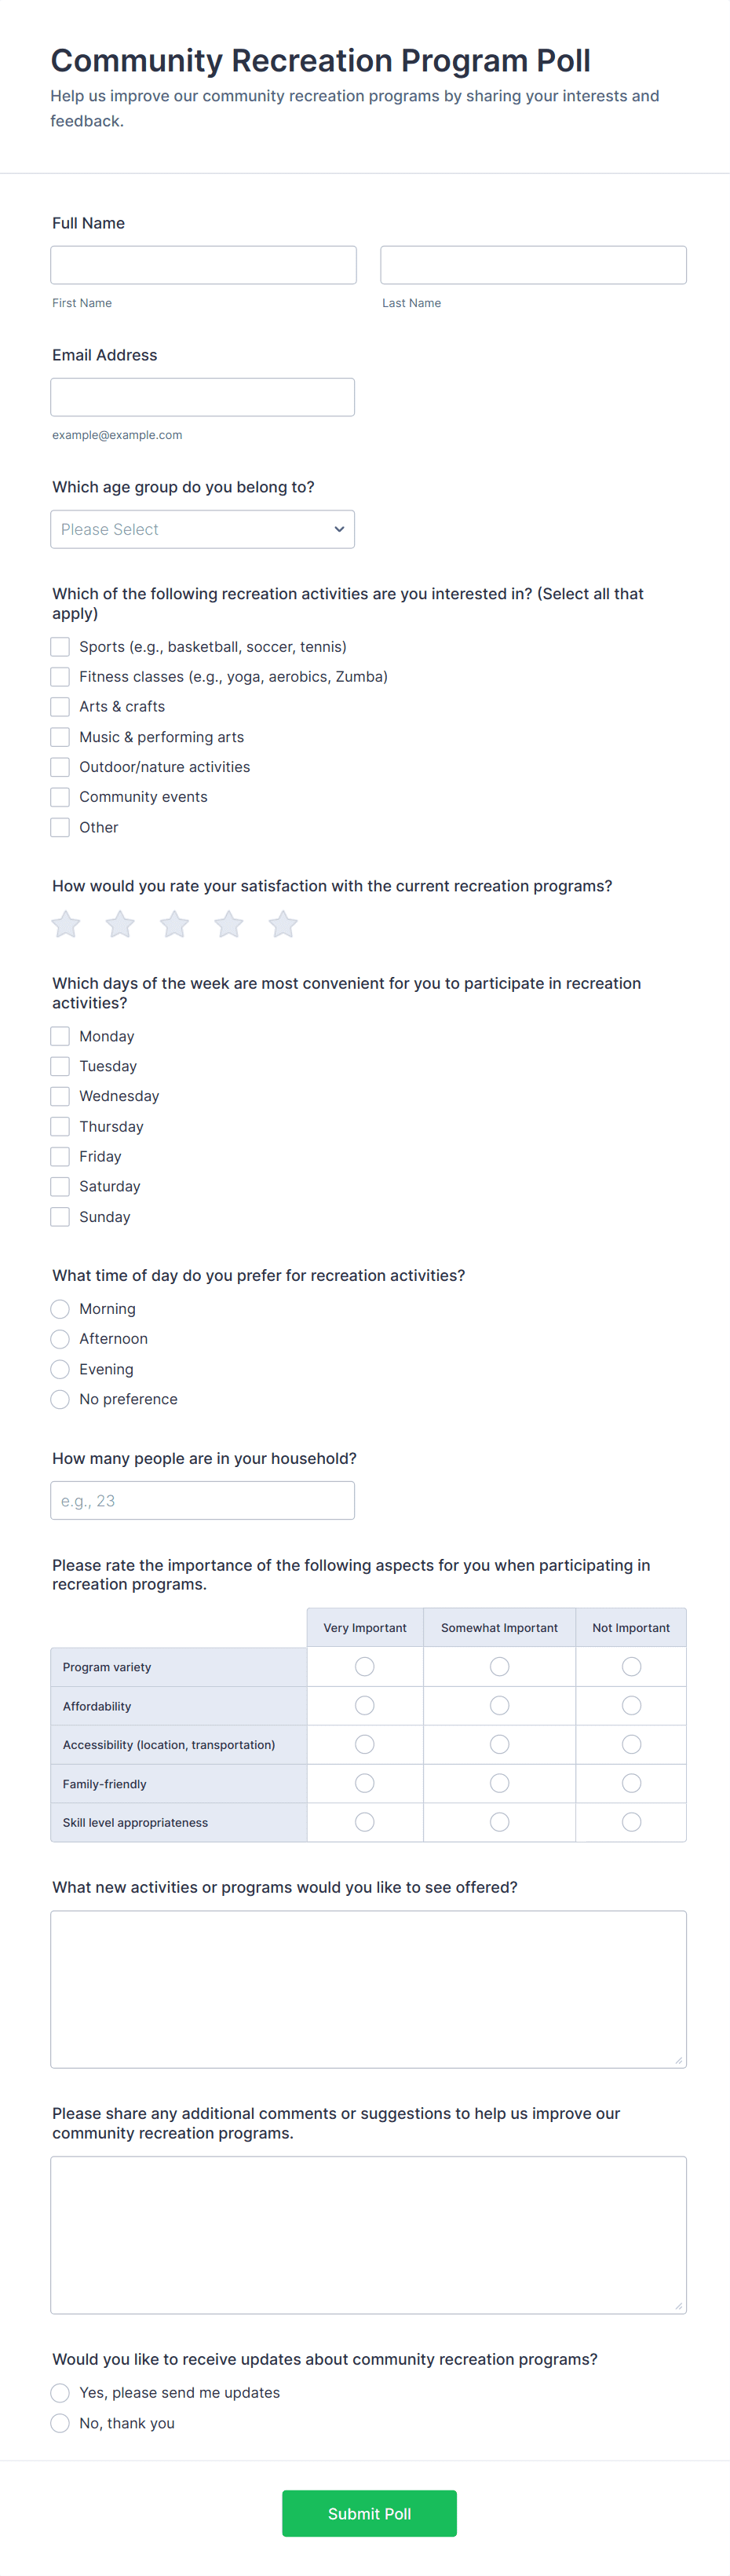
Task: Open the age group dropdown
Action: click(x=202, y=529)
